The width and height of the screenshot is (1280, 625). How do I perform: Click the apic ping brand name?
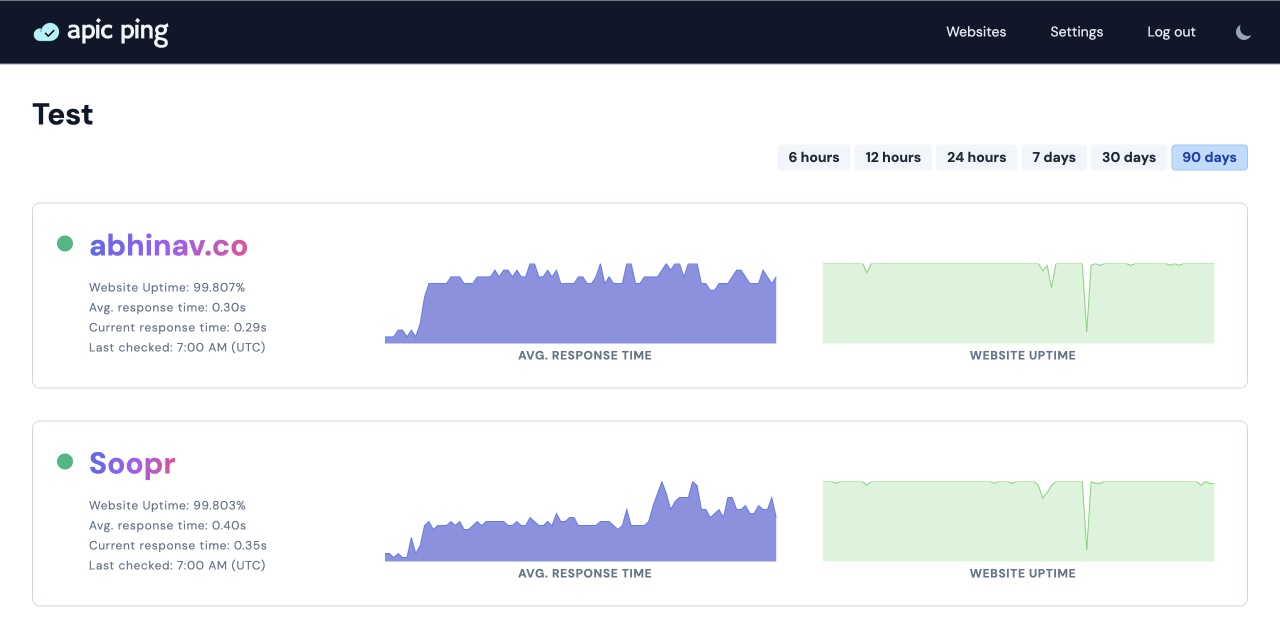pyautogui.click(x=118, y=33)
